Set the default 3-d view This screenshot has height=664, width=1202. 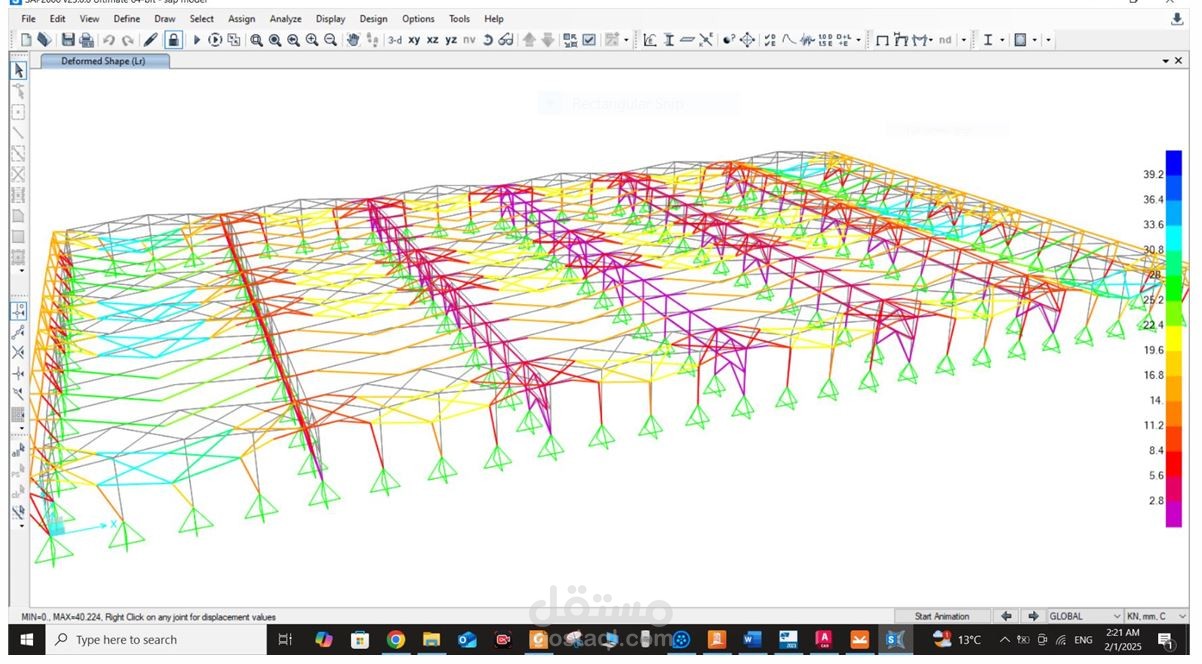394,40
